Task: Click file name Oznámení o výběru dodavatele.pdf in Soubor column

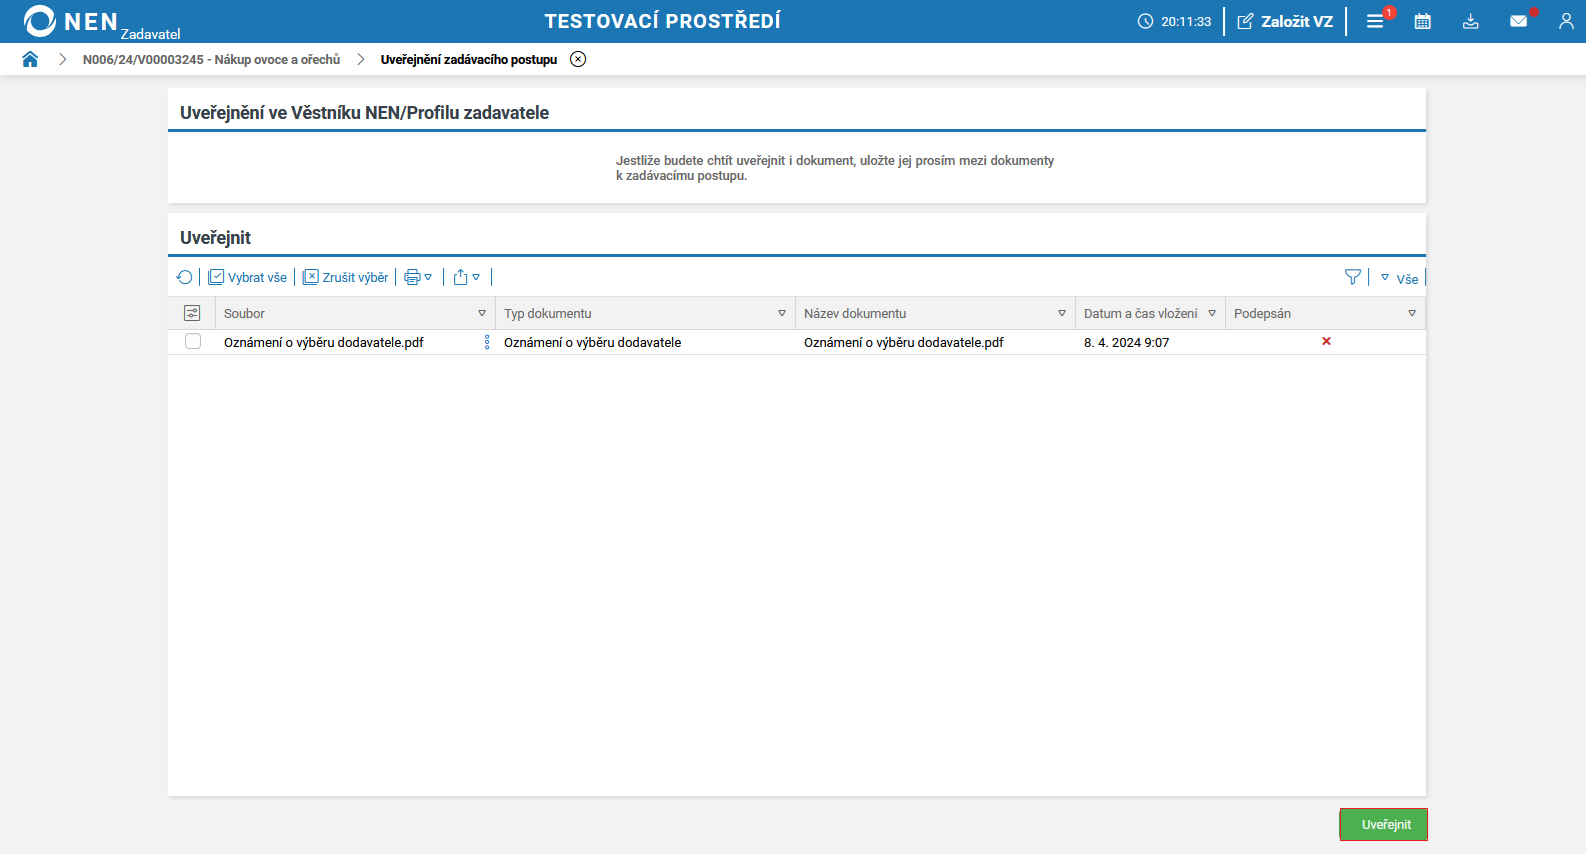Action: click(324, 342)
